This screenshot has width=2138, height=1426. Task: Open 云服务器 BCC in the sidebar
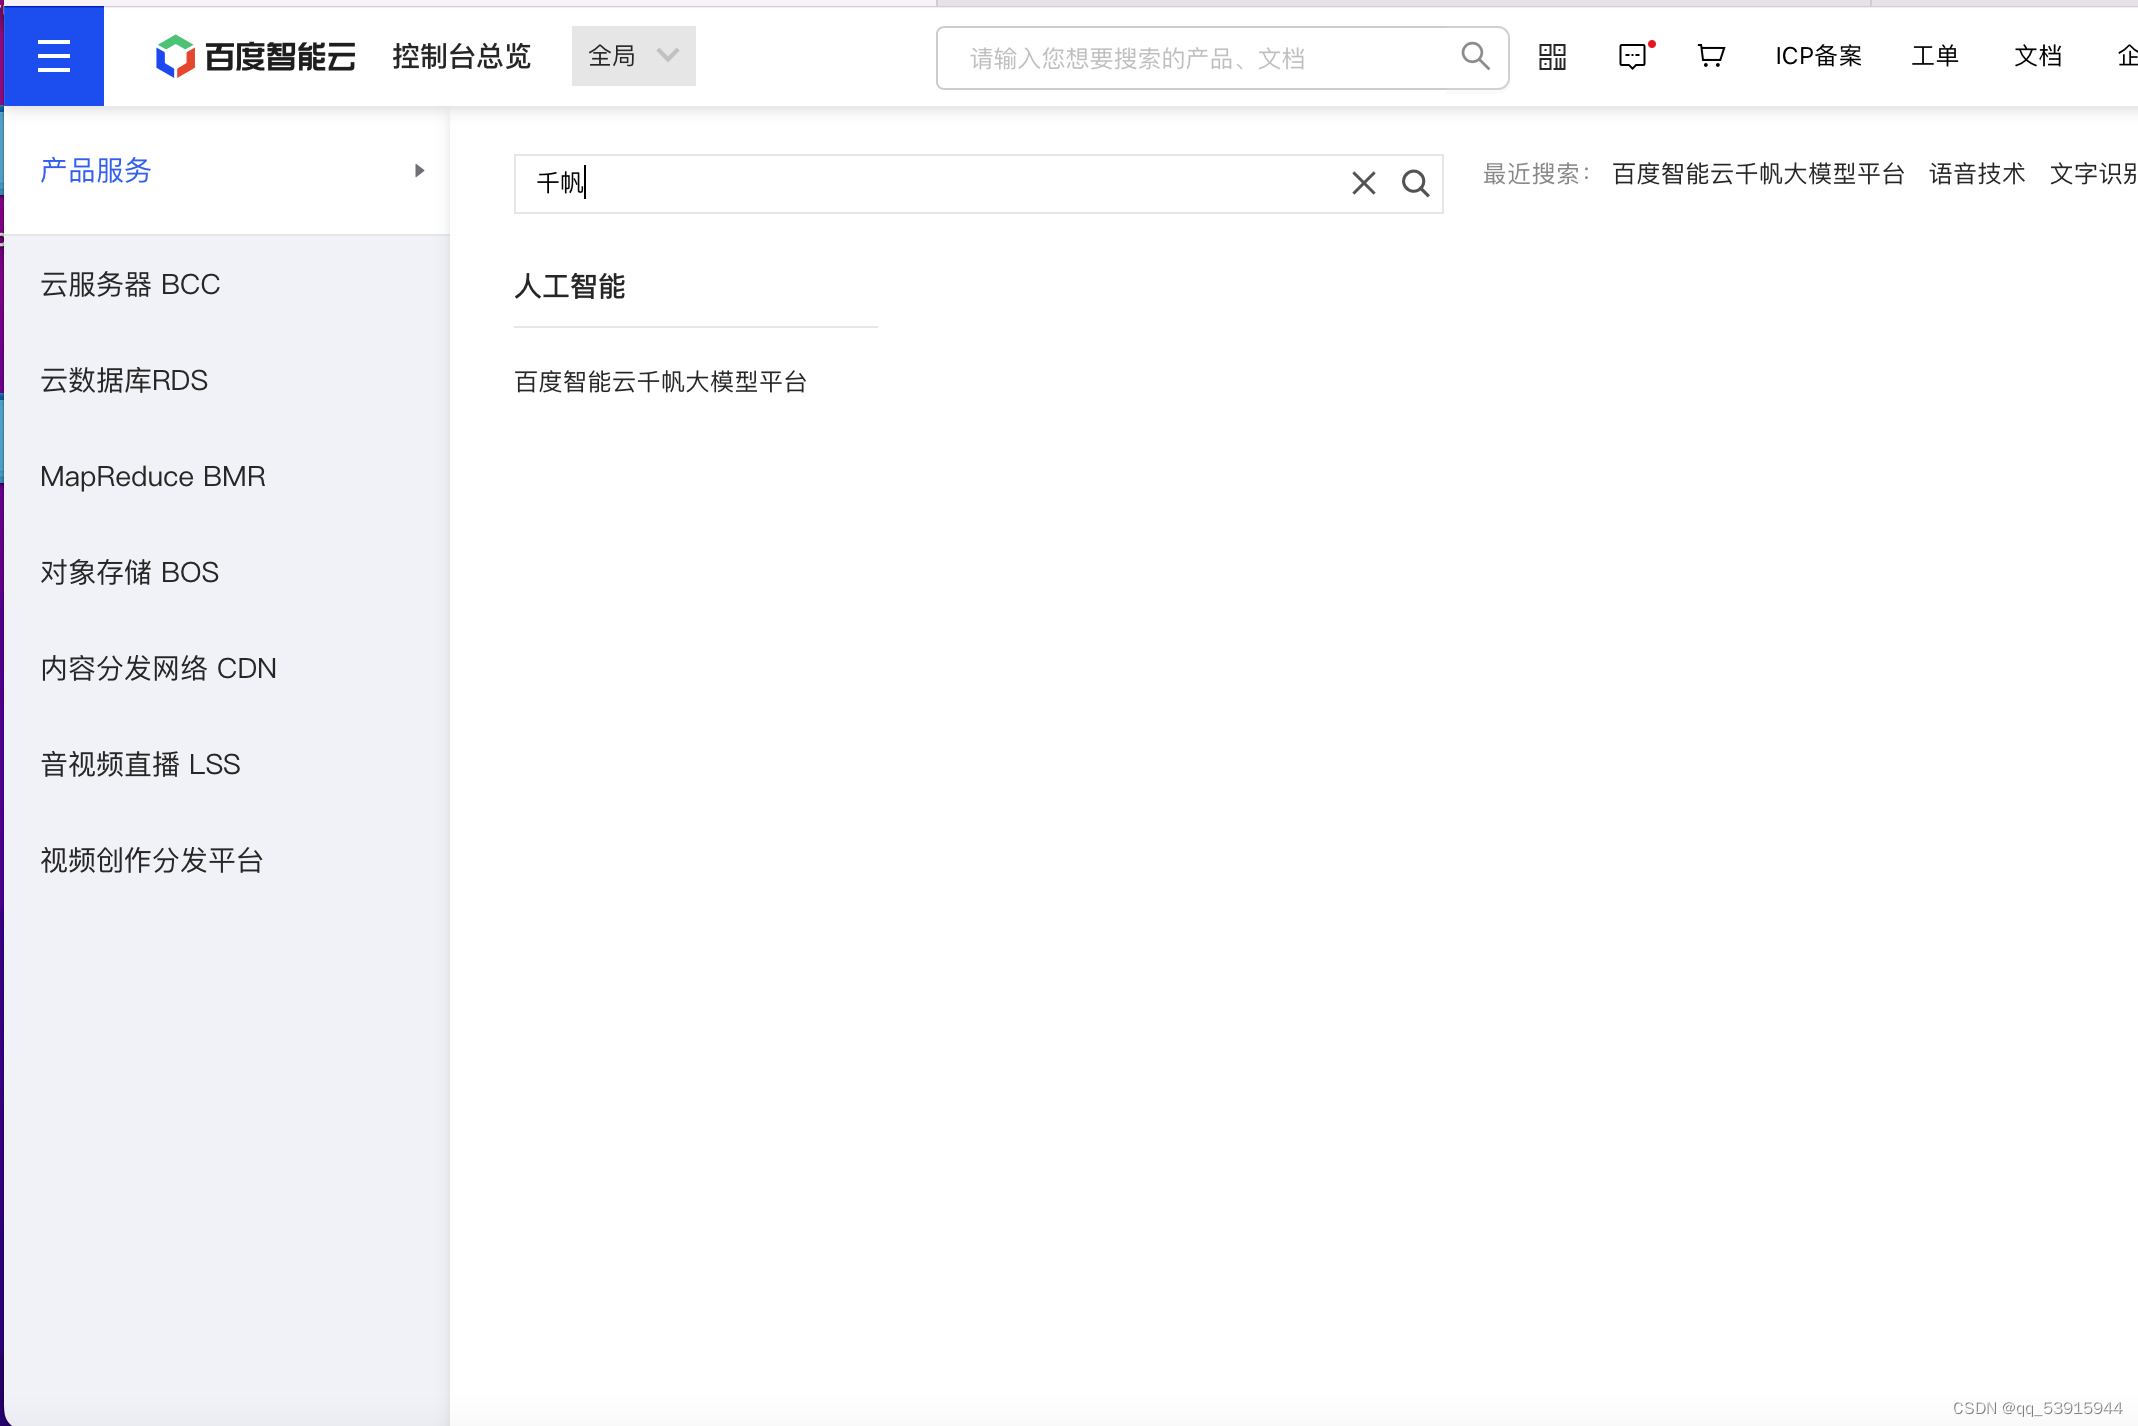pos(130,285)
